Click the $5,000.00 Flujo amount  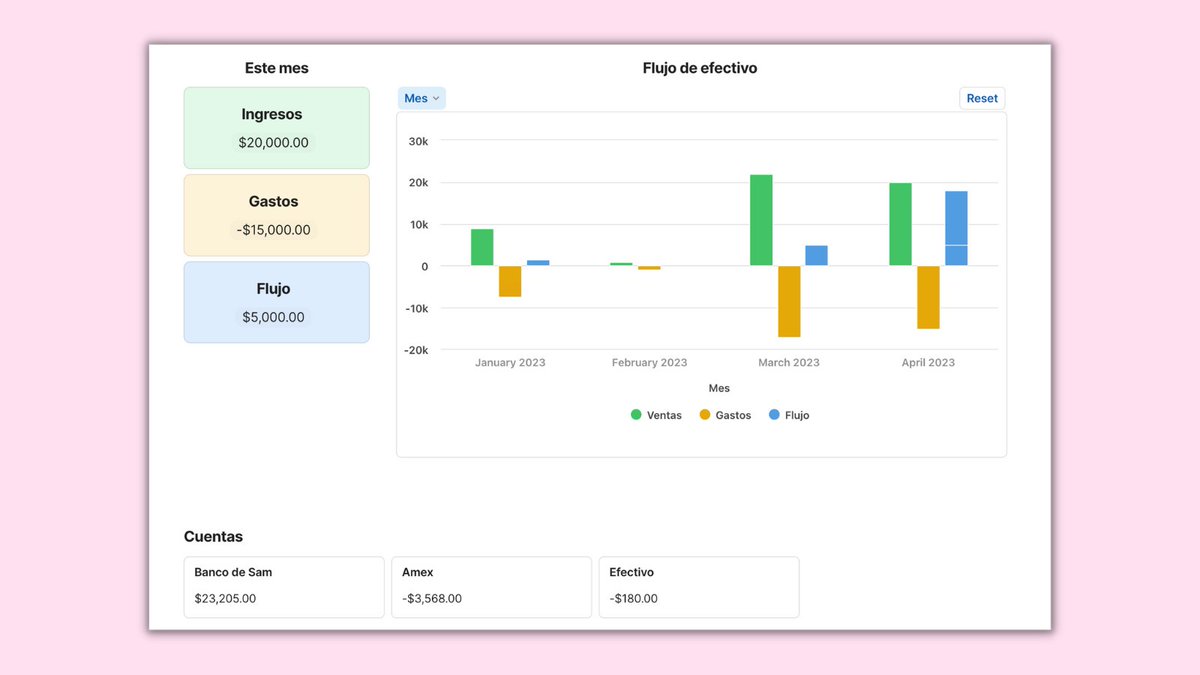[274, 317]
